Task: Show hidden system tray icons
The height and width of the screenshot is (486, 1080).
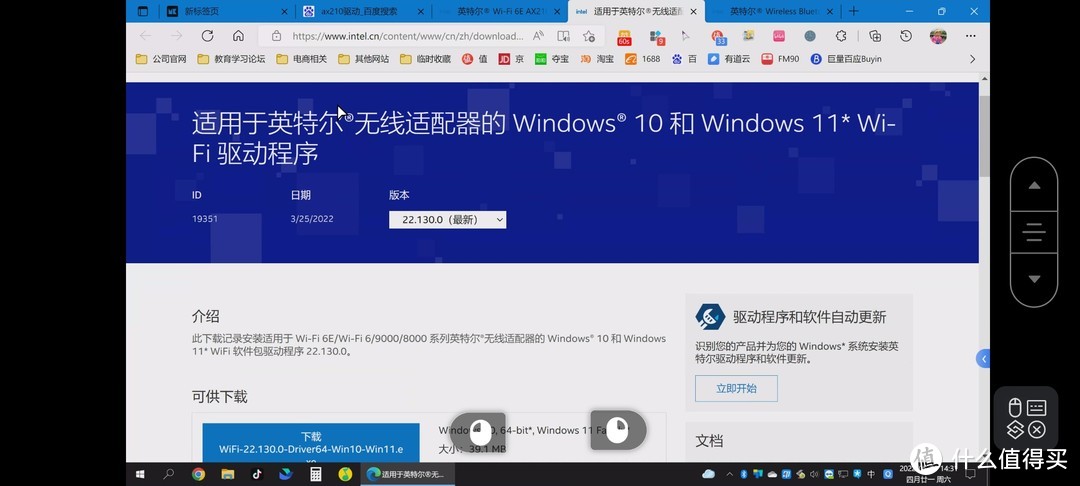Action: click(729, 474)
